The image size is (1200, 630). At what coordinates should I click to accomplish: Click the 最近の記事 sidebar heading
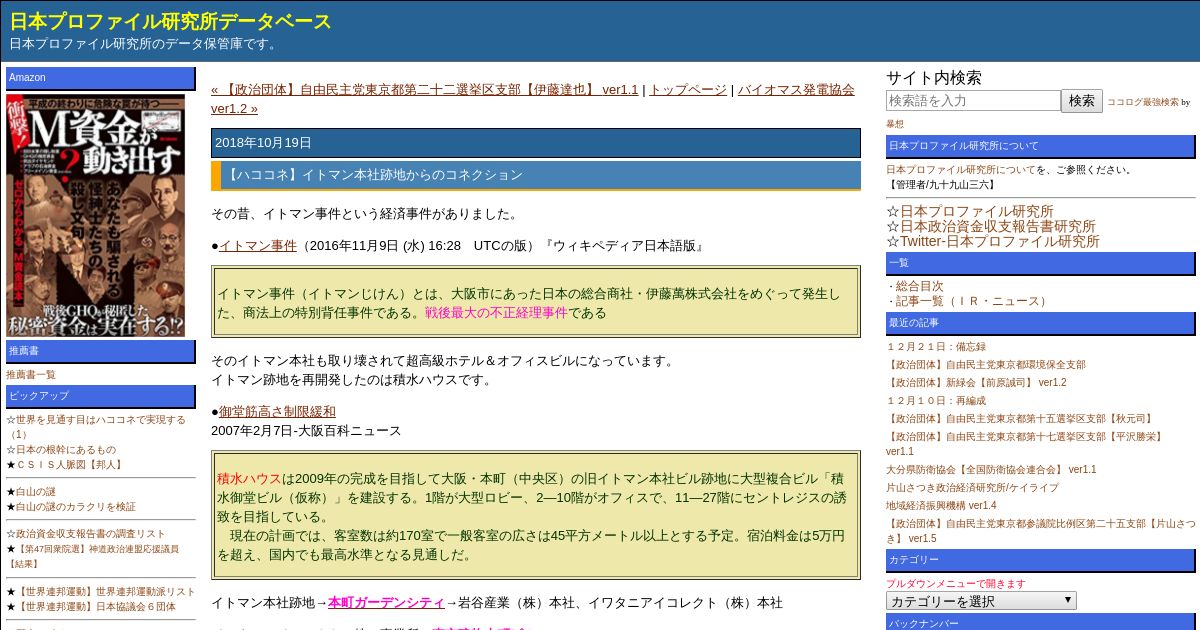[x=1040, y=323]
